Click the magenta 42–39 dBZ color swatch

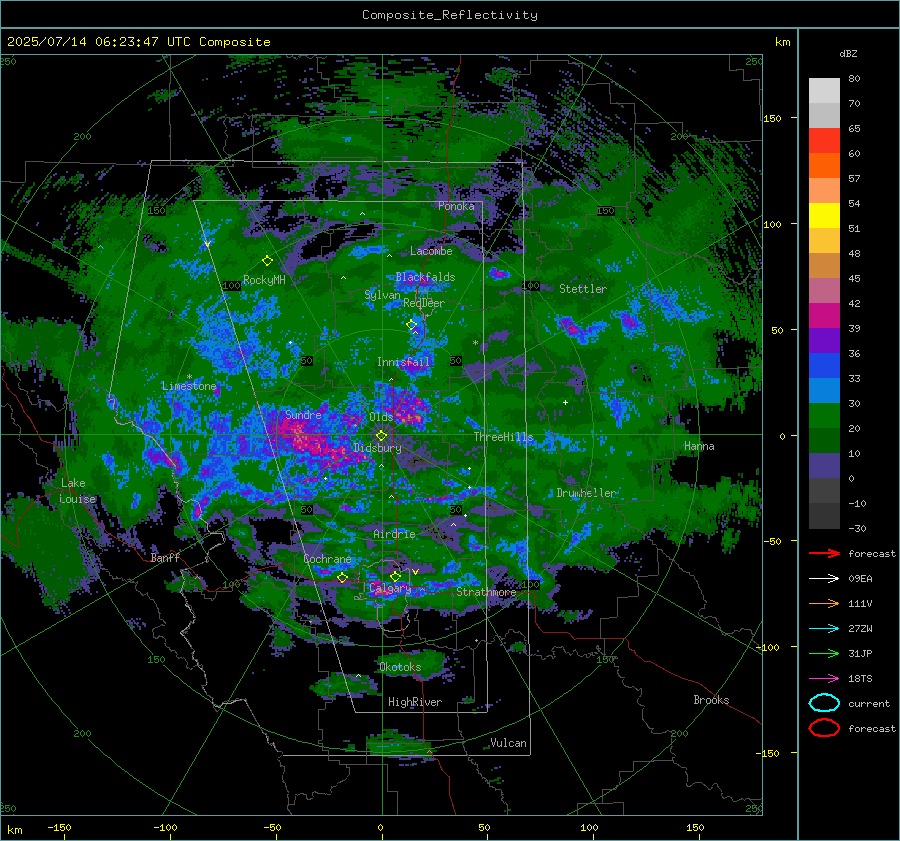[824, 316]
